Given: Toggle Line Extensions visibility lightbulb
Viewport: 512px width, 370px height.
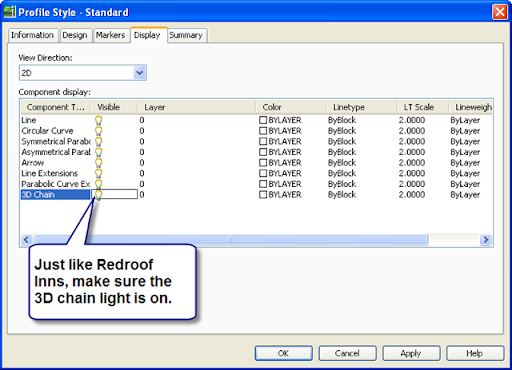Looking at the screenshot, I should tap(98, 174).
